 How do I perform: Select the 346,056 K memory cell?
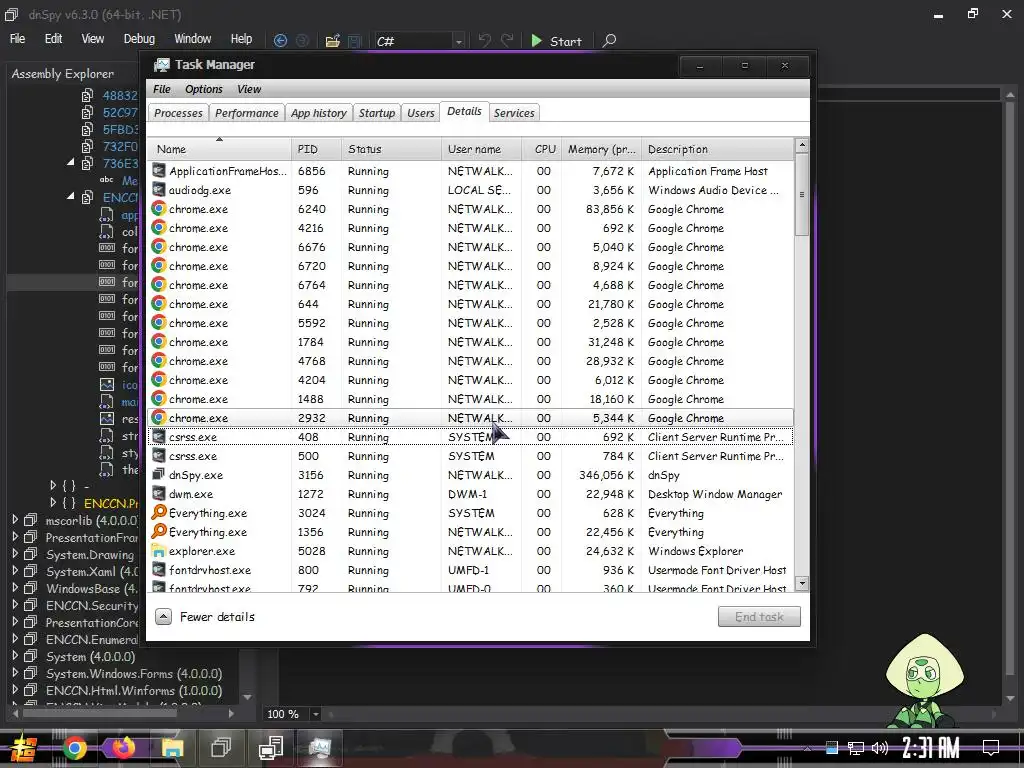[x=606, y=475]
